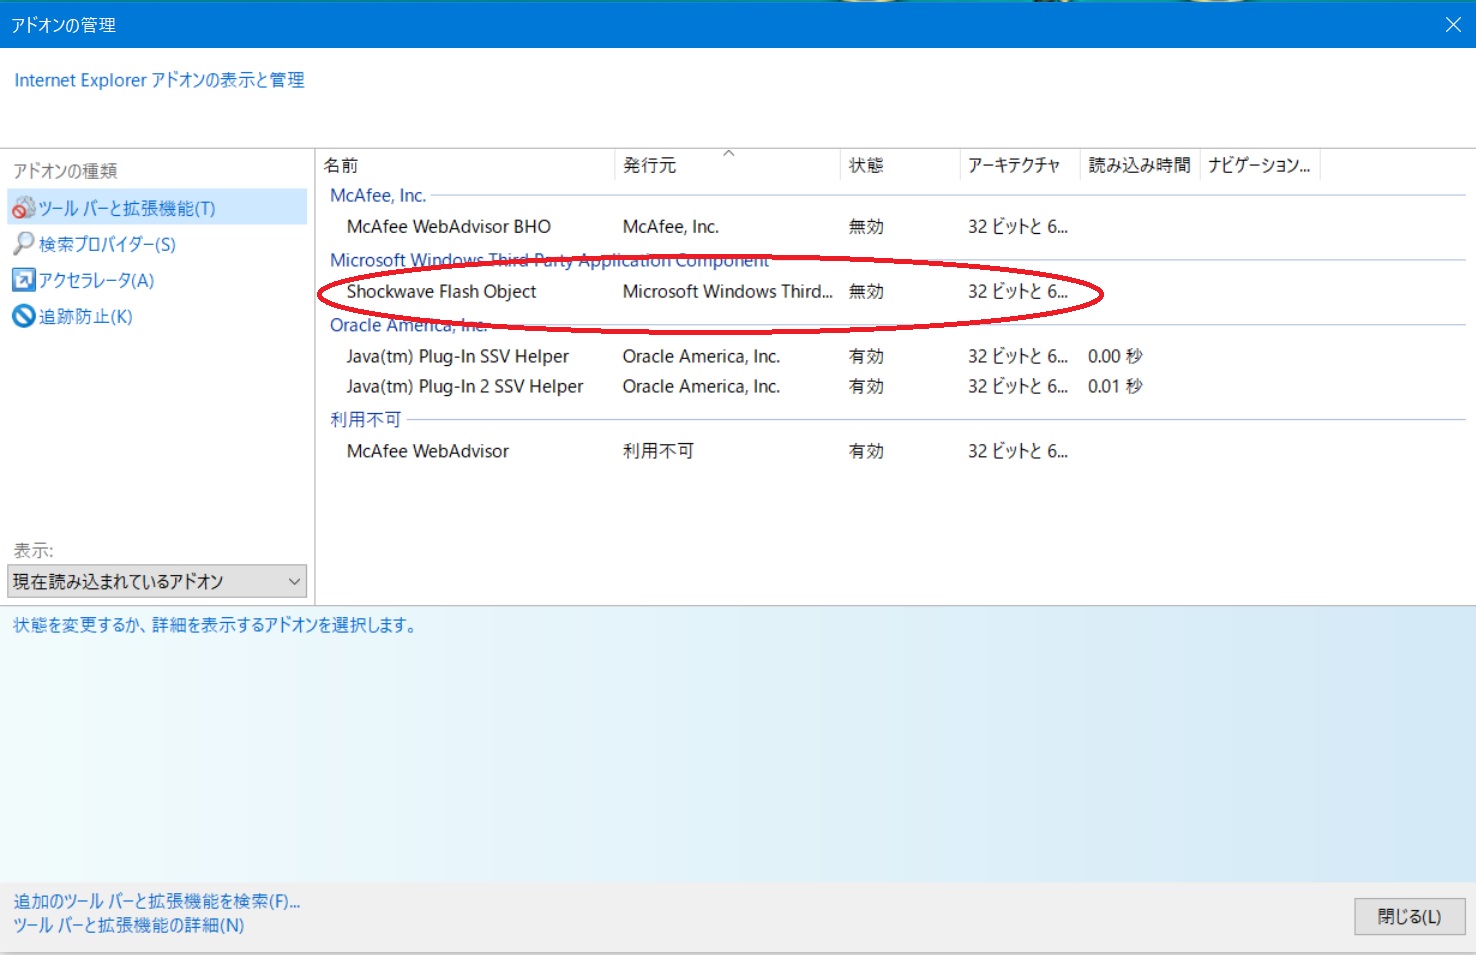This screenshot has height=955, width=1476.
Task: Click the 閉じる(L) button
Action: coord(1410,917)
